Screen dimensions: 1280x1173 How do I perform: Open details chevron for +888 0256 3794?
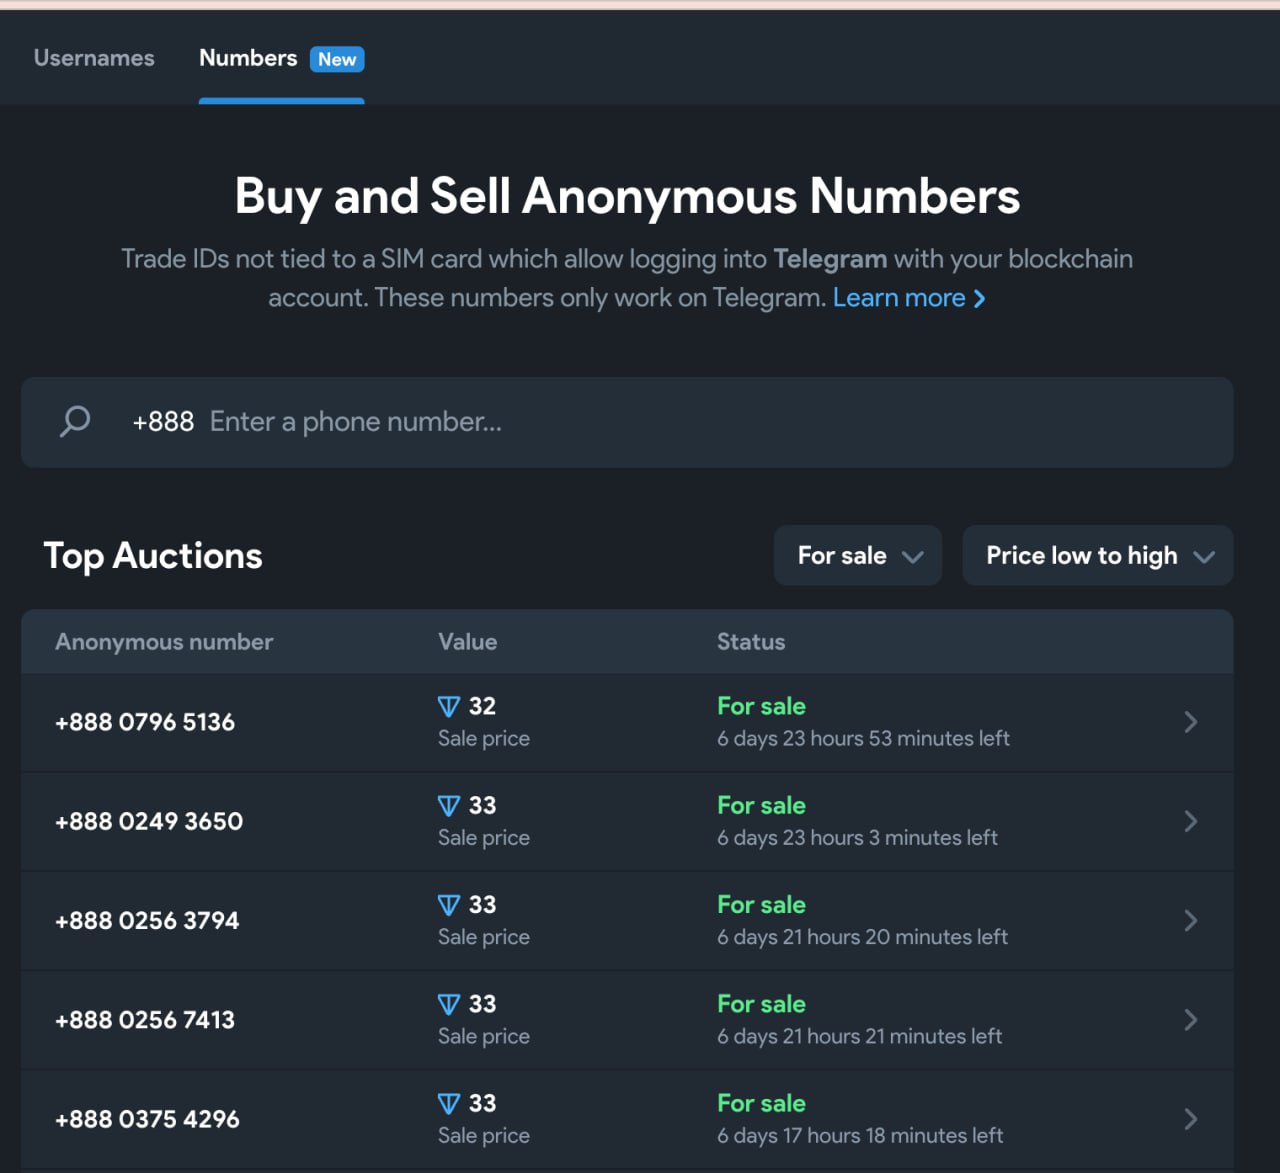1190,920
